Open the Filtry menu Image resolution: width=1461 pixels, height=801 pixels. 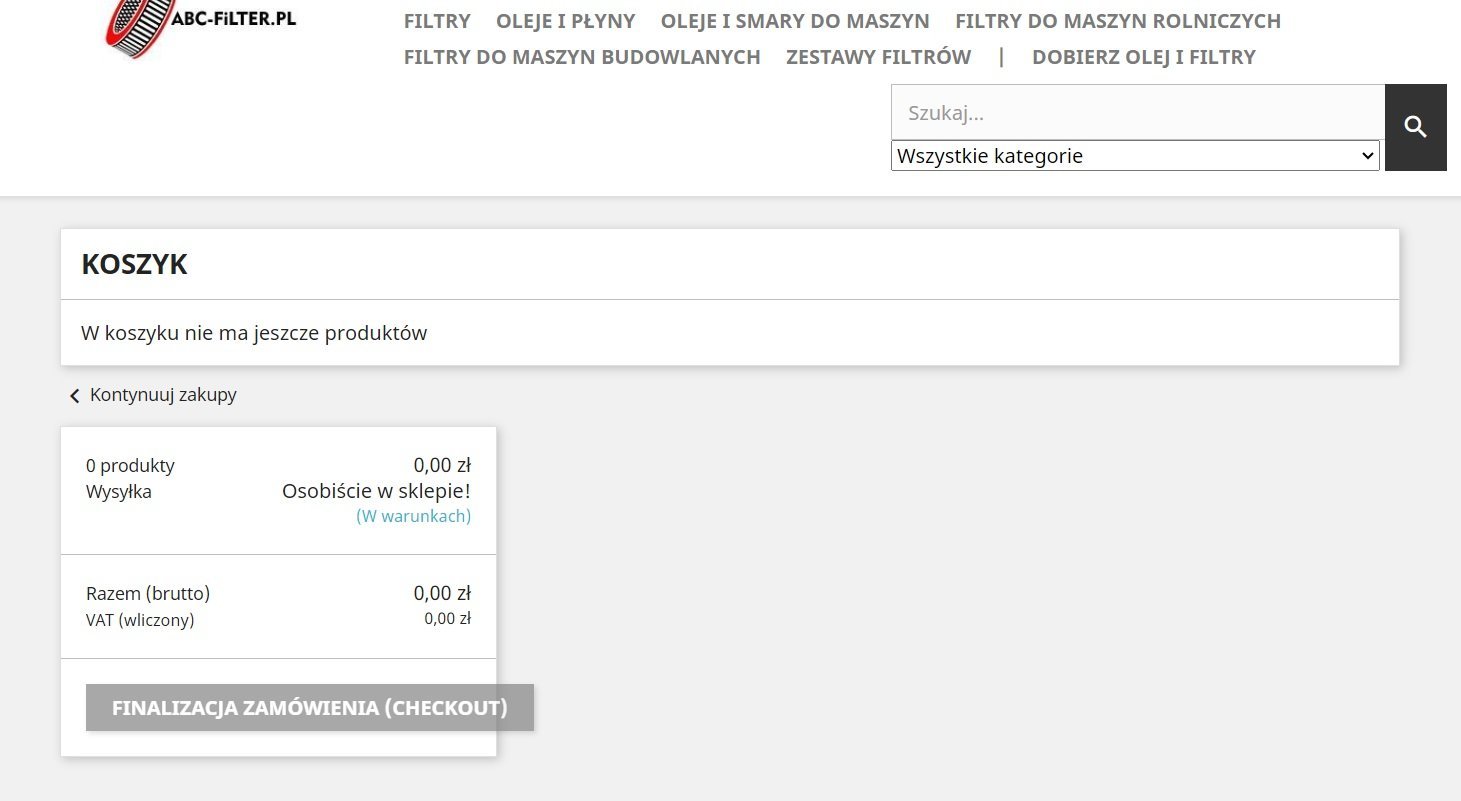tap(437, 21)
